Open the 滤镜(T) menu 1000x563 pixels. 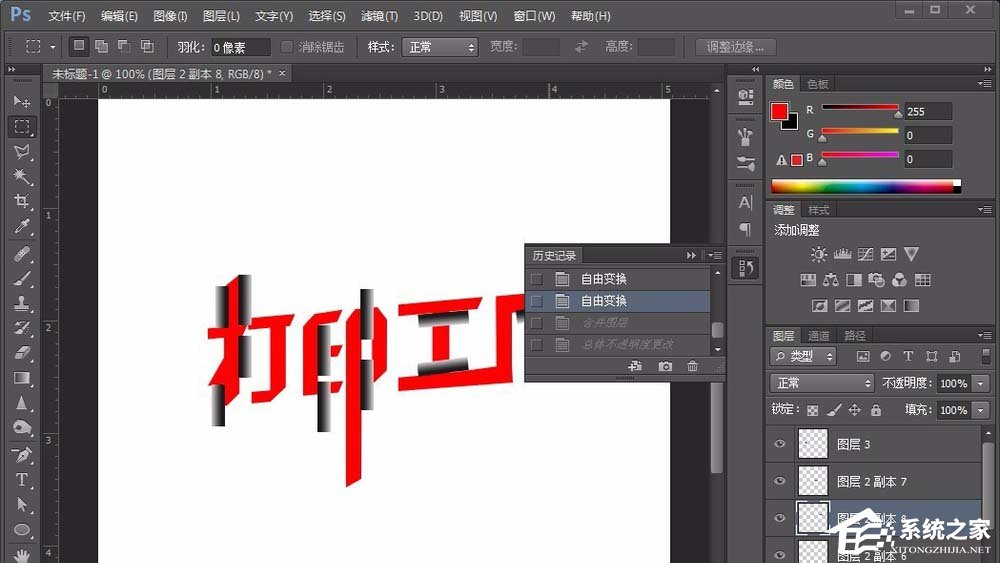[379, 16]
